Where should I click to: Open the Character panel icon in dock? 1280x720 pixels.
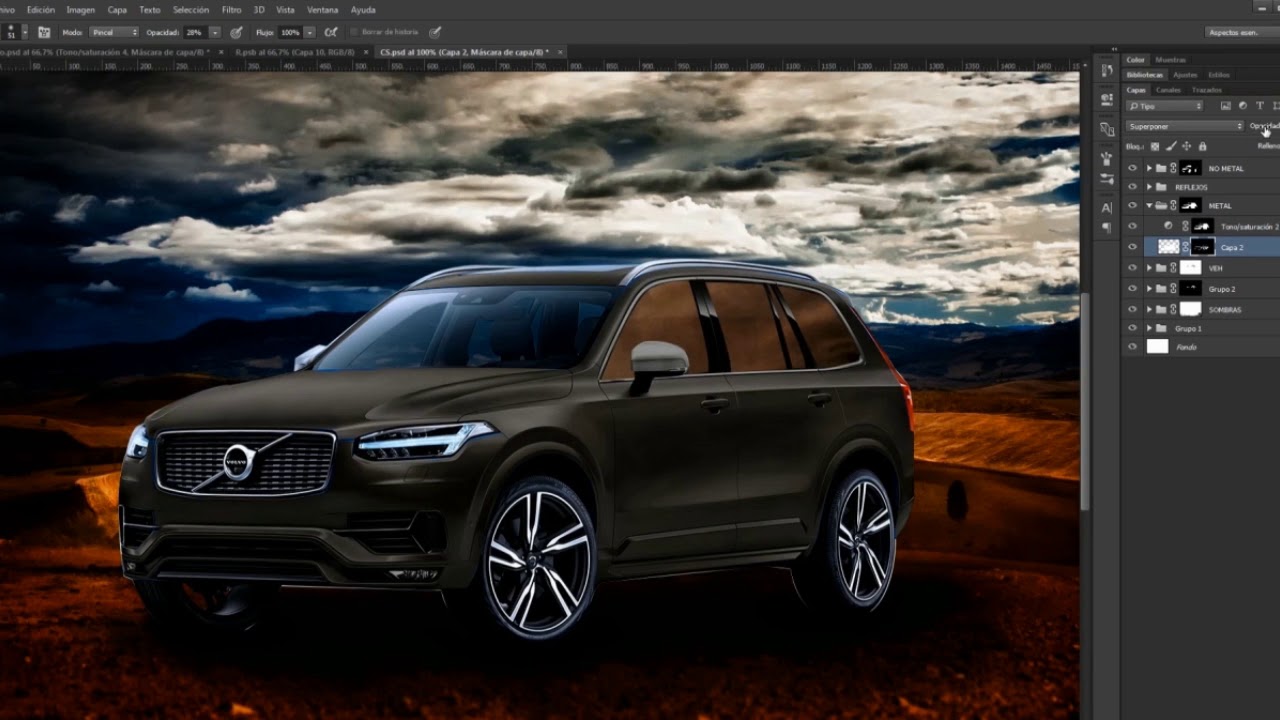(x=1107, y=208)
